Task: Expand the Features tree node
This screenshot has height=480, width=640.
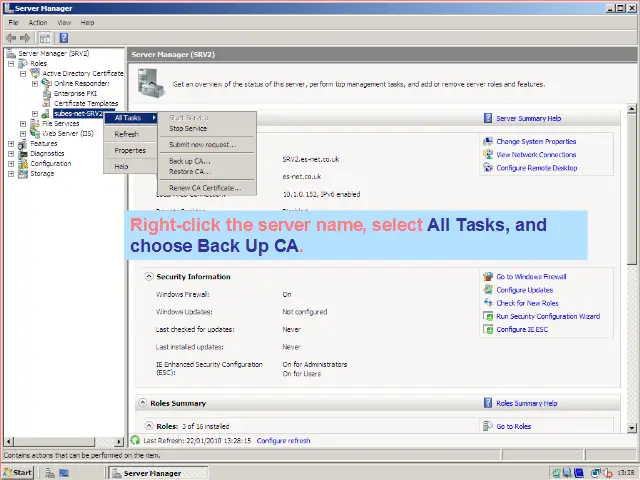Action: click(x=11, y=144)
